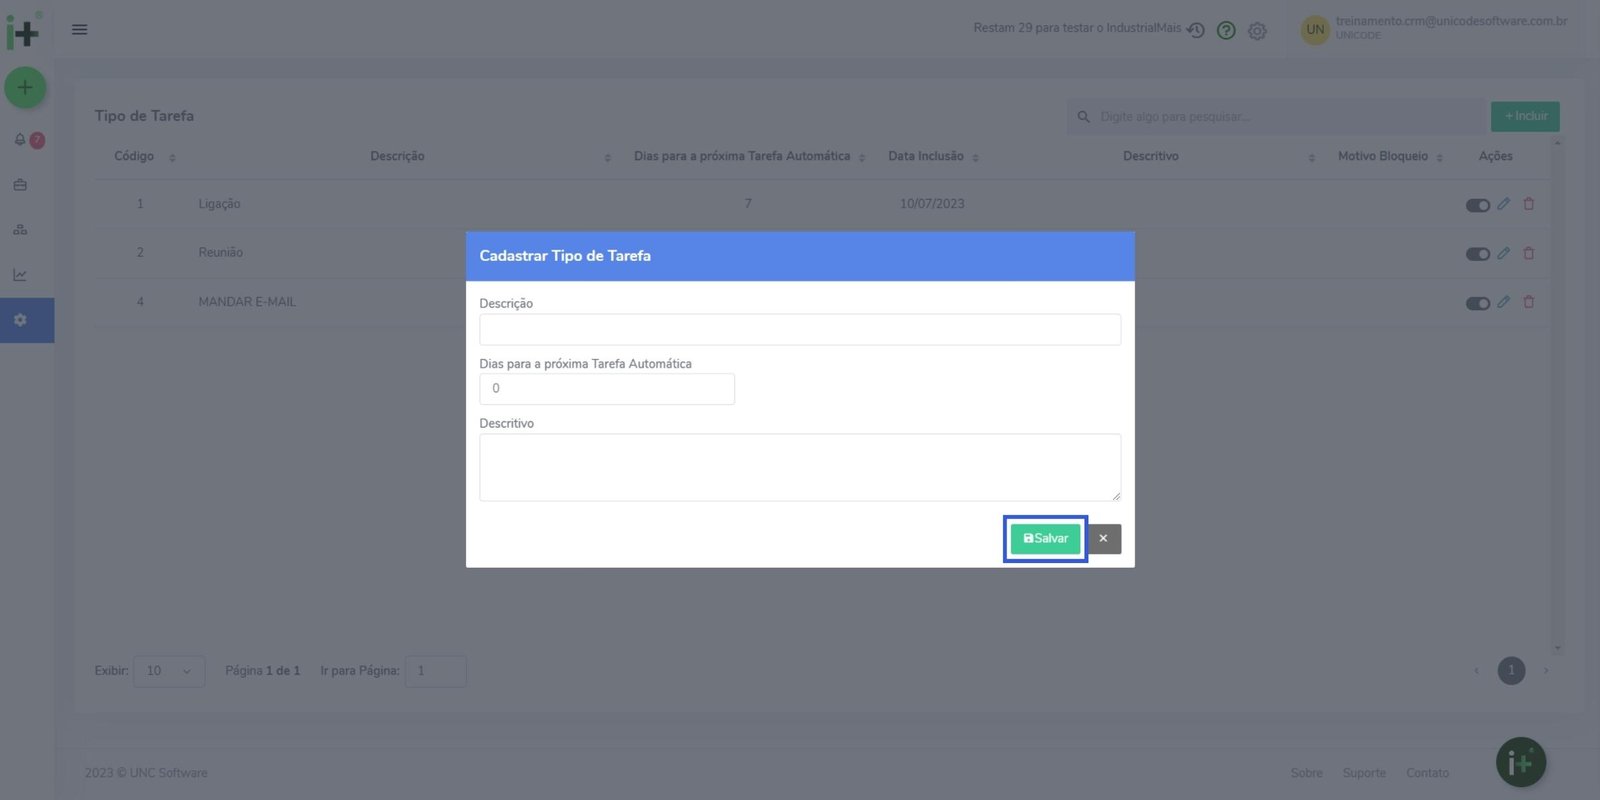Close the dialog with the X button

(x=1103, y=539)
